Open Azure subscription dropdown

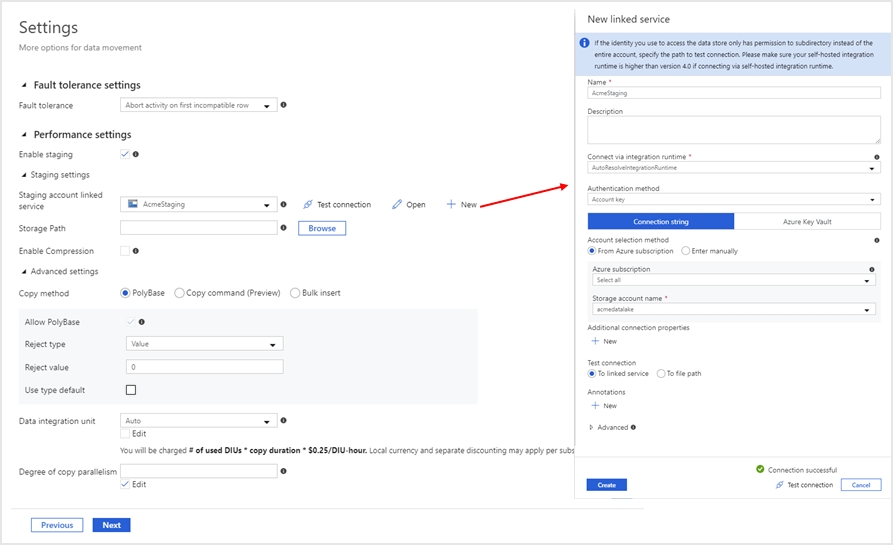(x=734, y=280)
